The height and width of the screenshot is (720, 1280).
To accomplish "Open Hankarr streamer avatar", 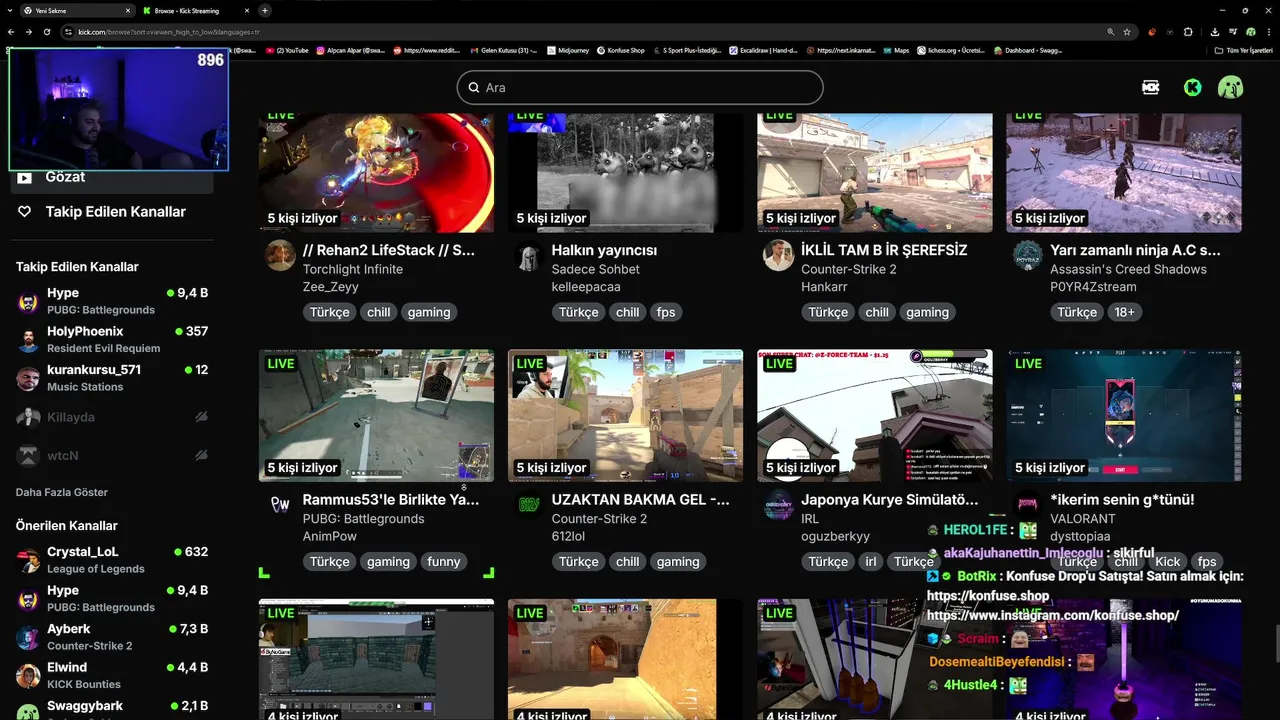I will coord(778,255).
